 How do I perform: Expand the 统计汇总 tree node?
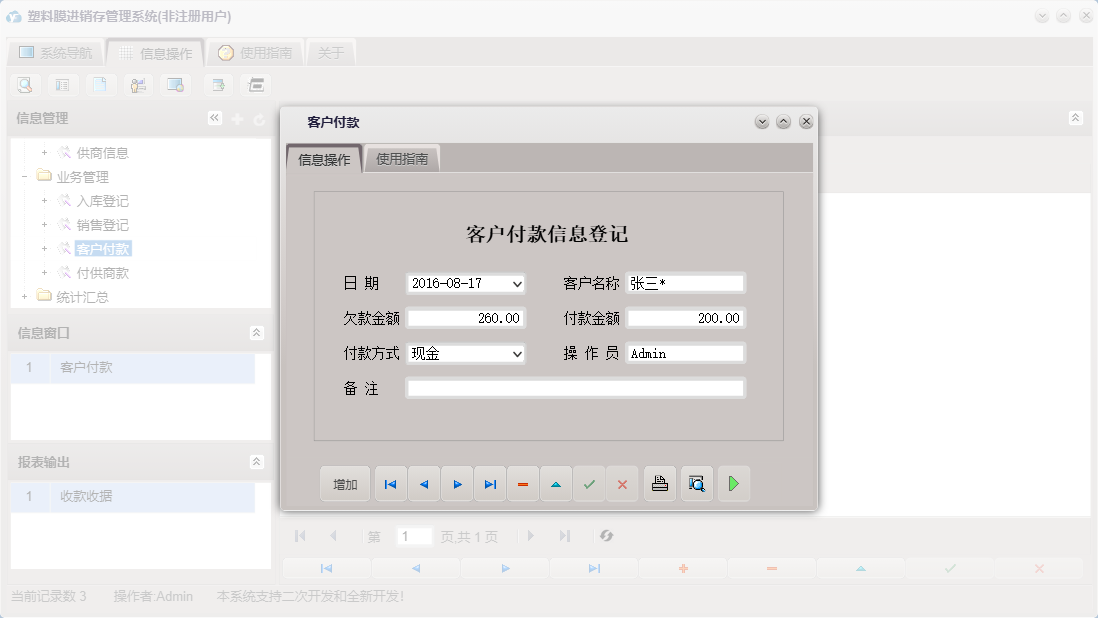click(x=24, y=296)
